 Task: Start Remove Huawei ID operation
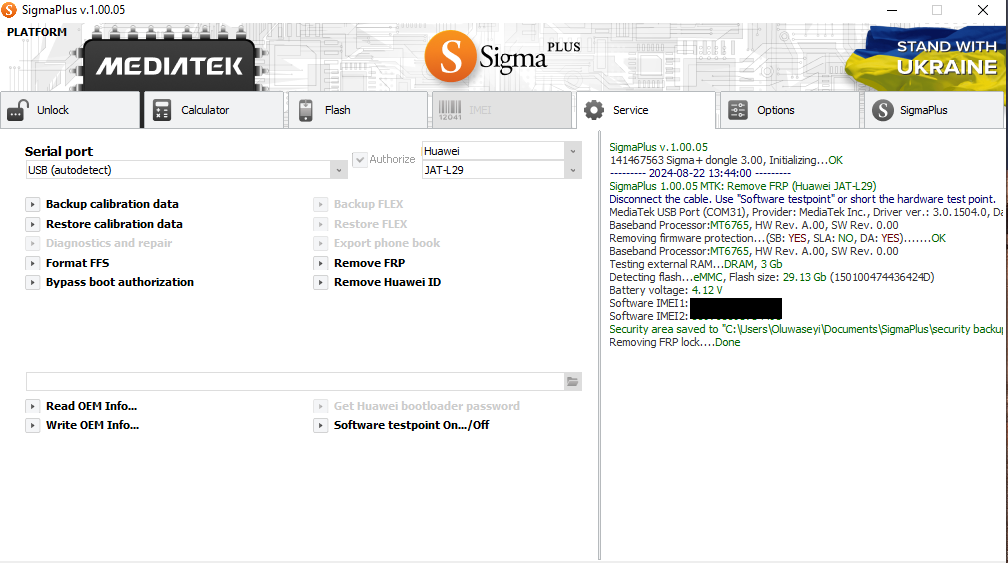point(387,282)
